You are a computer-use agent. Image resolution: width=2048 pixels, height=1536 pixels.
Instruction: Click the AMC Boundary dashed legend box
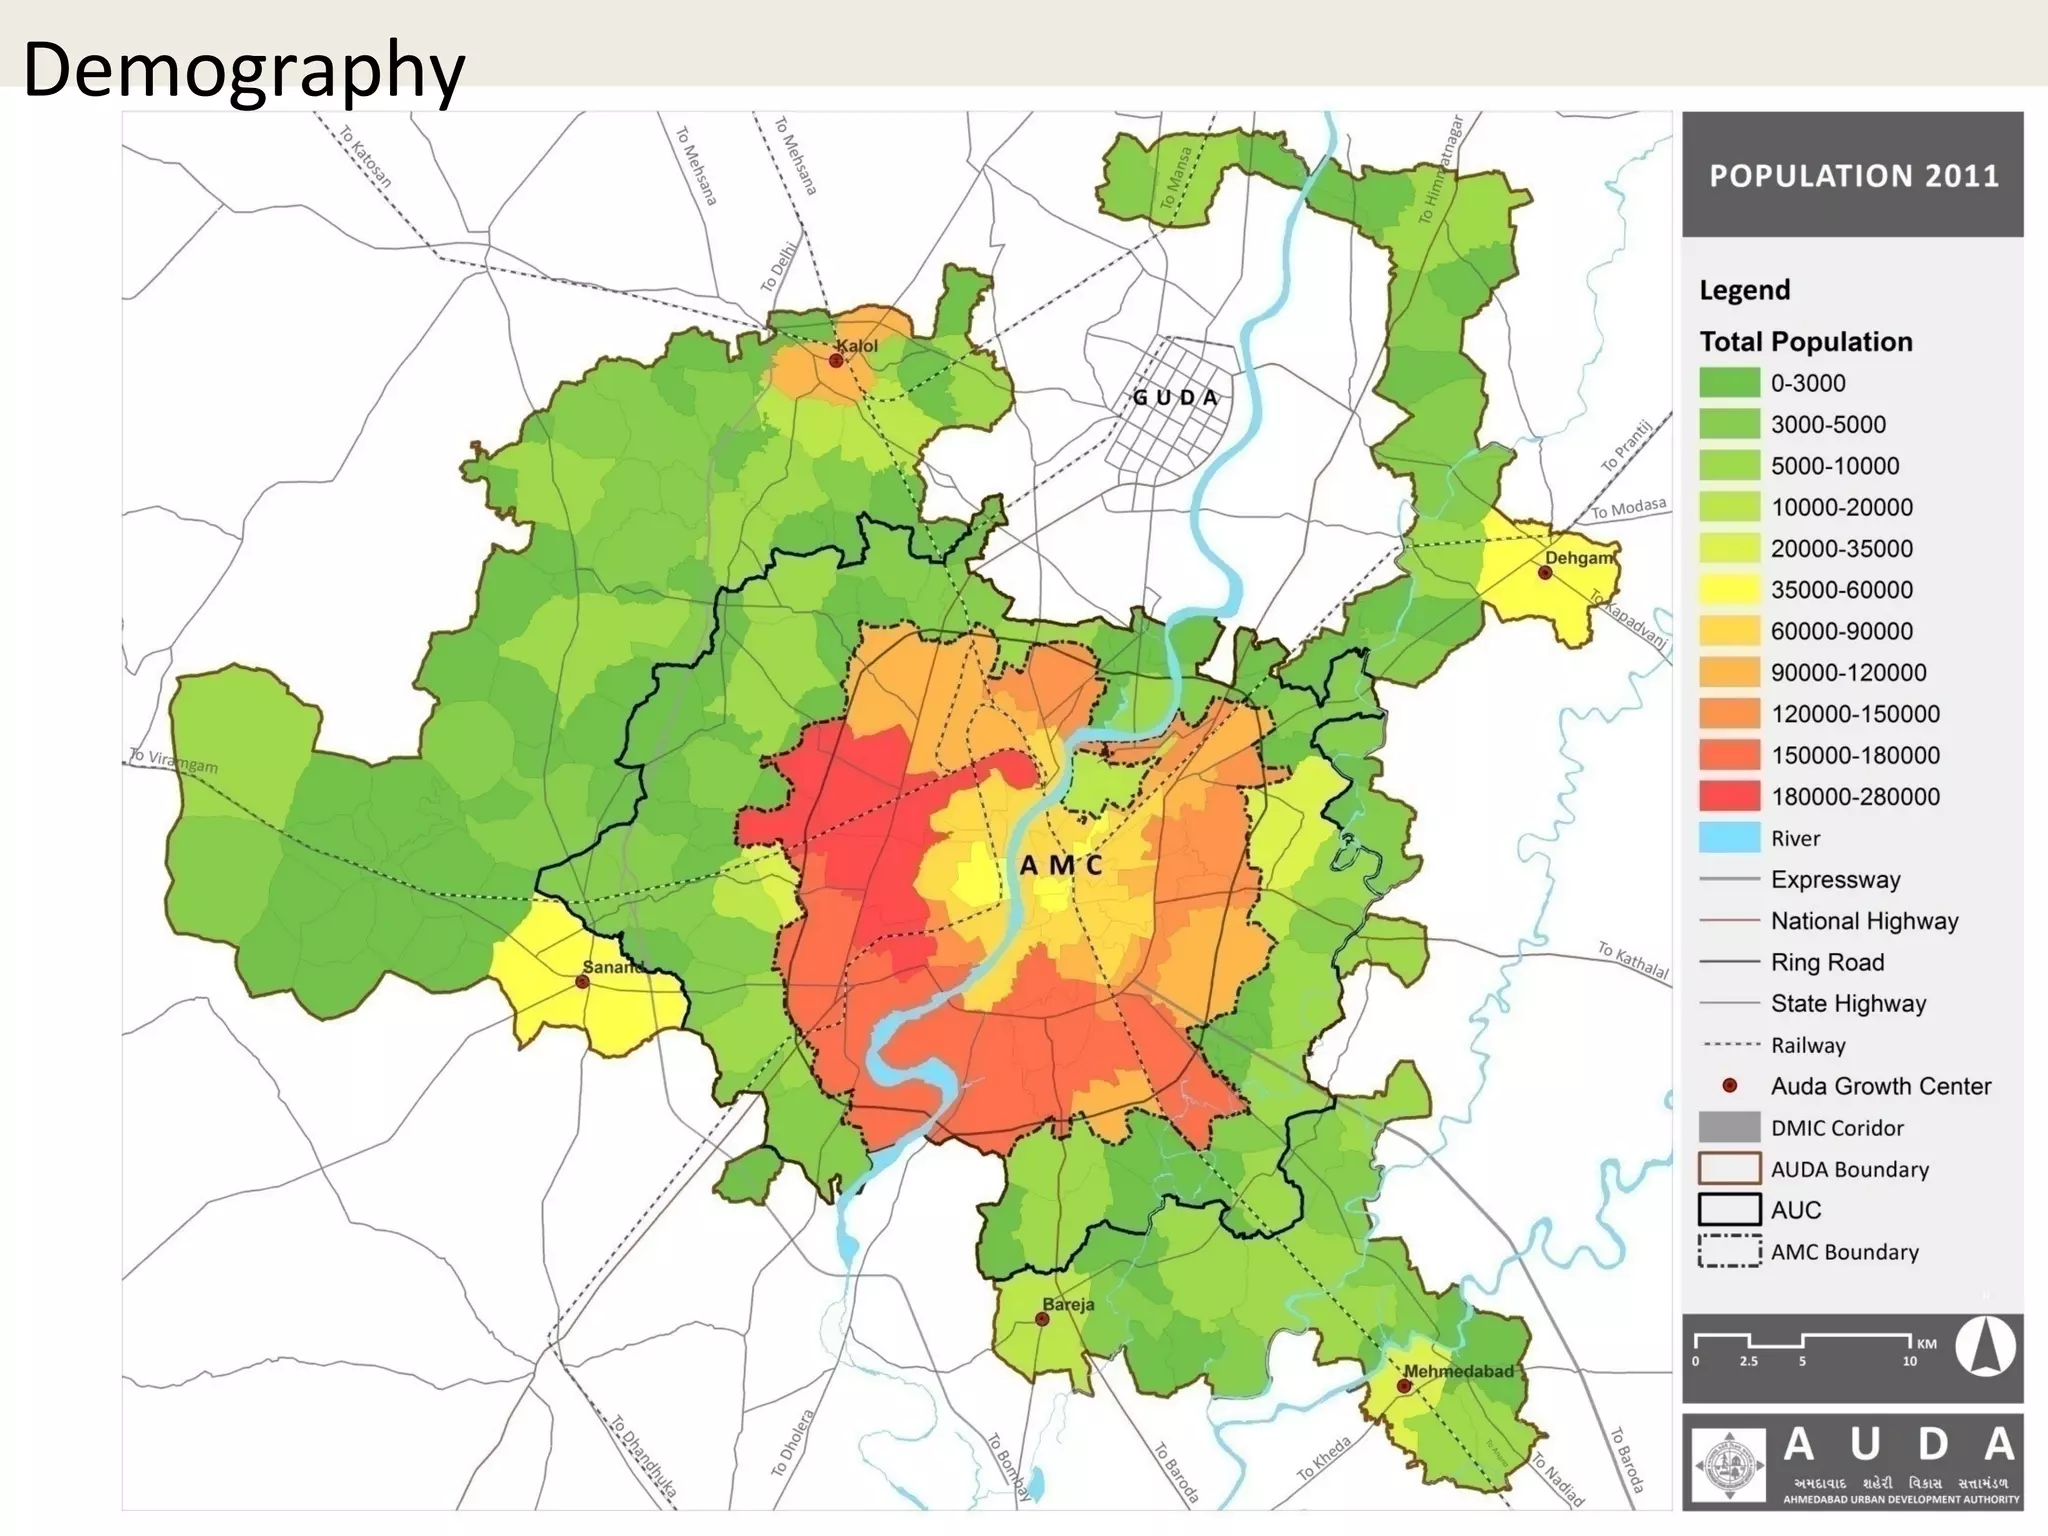1729,1251
